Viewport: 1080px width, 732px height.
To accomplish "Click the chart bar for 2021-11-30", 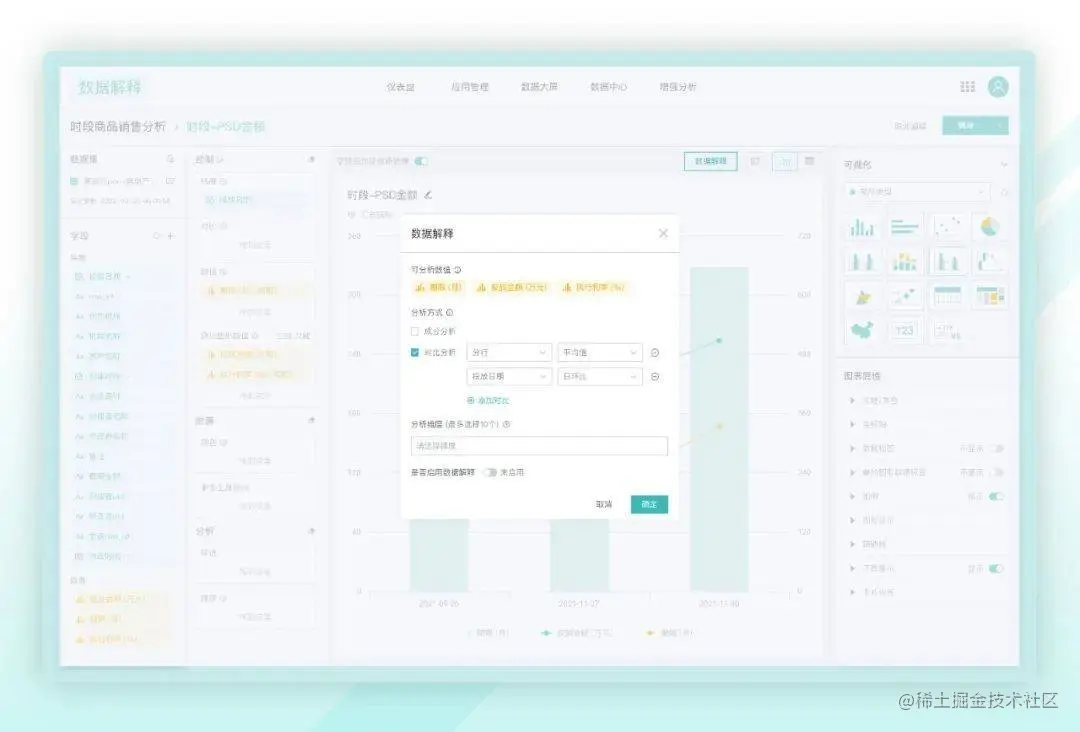I will coord(719,429).
